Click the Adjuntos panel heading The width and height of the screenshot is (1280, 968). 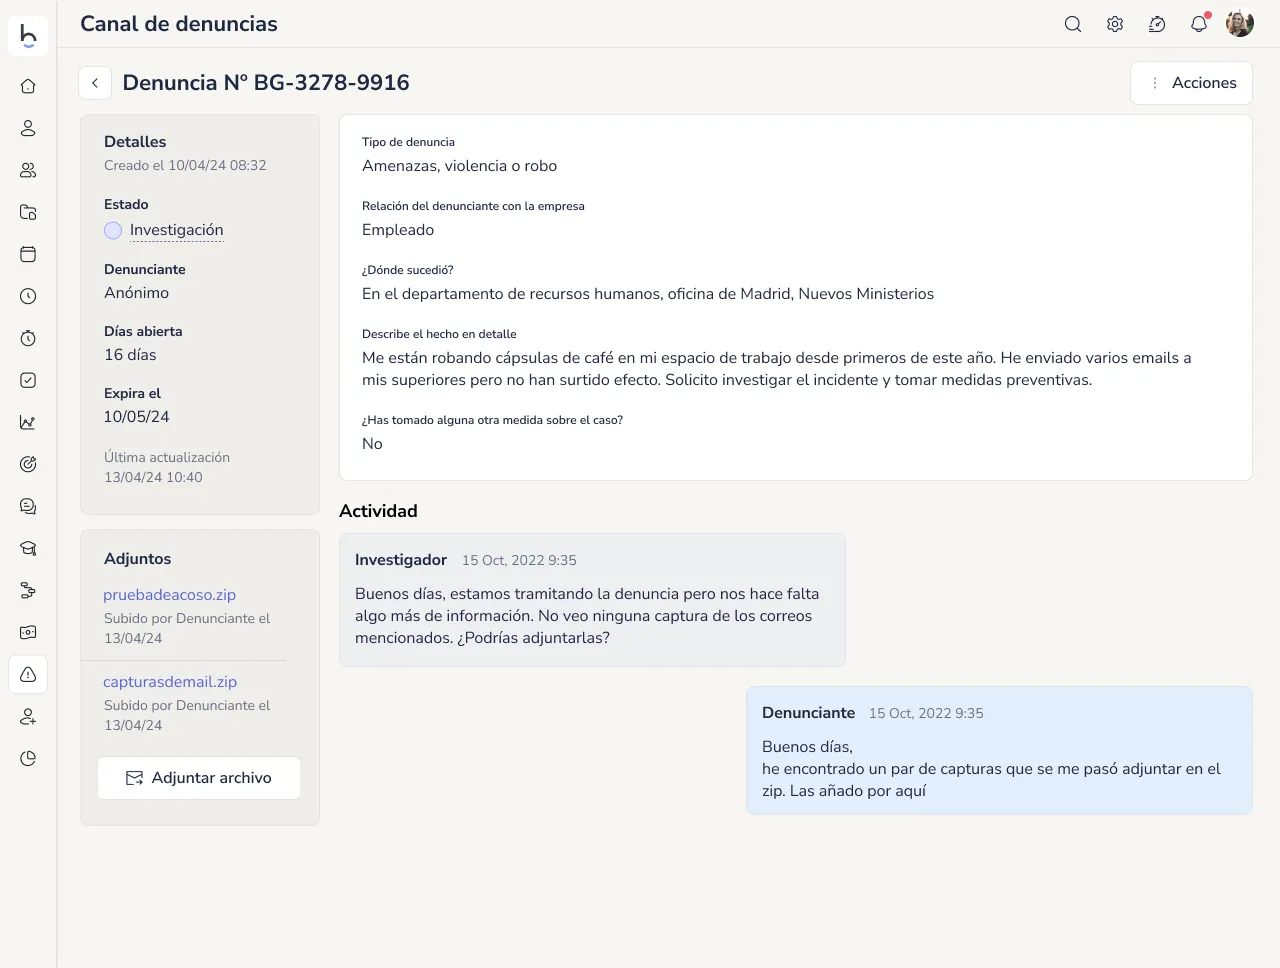[x=138, y=559]
